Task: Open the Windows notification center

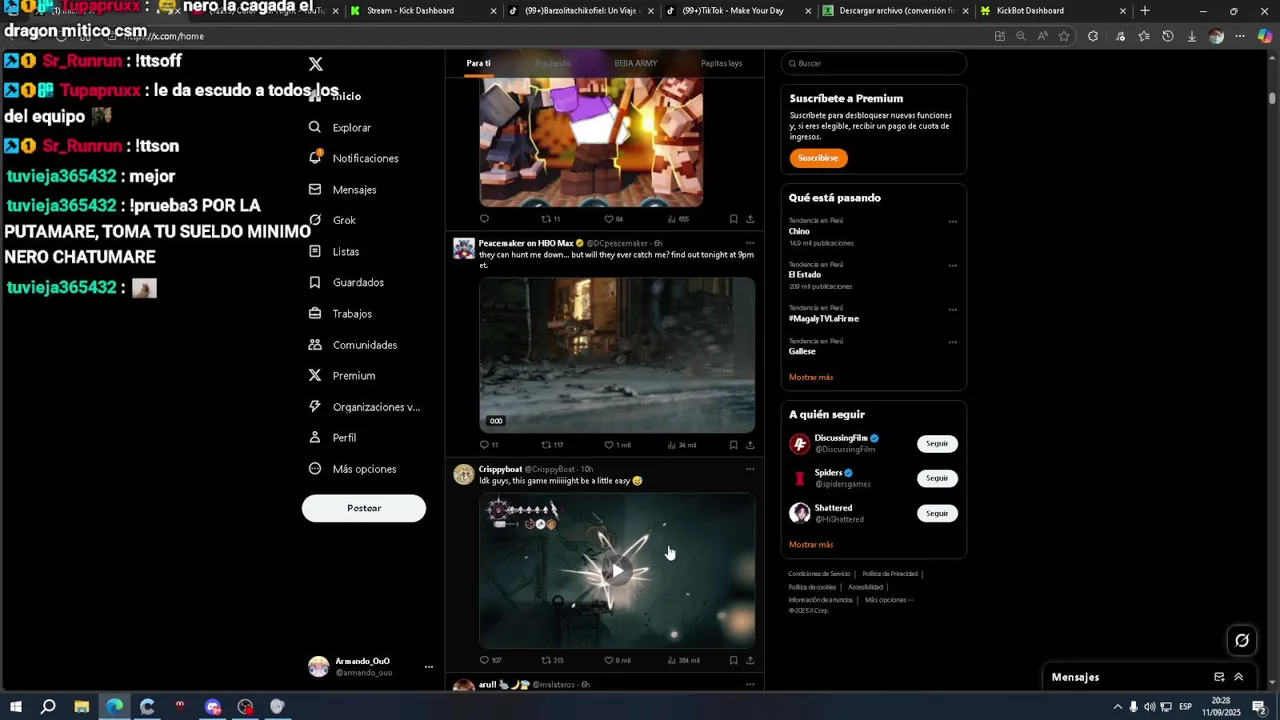Action: click(1259, 706)
